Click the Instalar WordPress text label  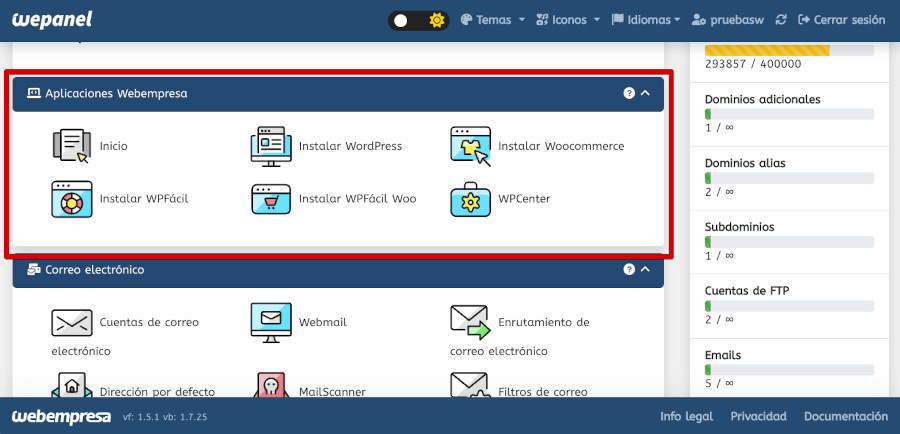350,146
